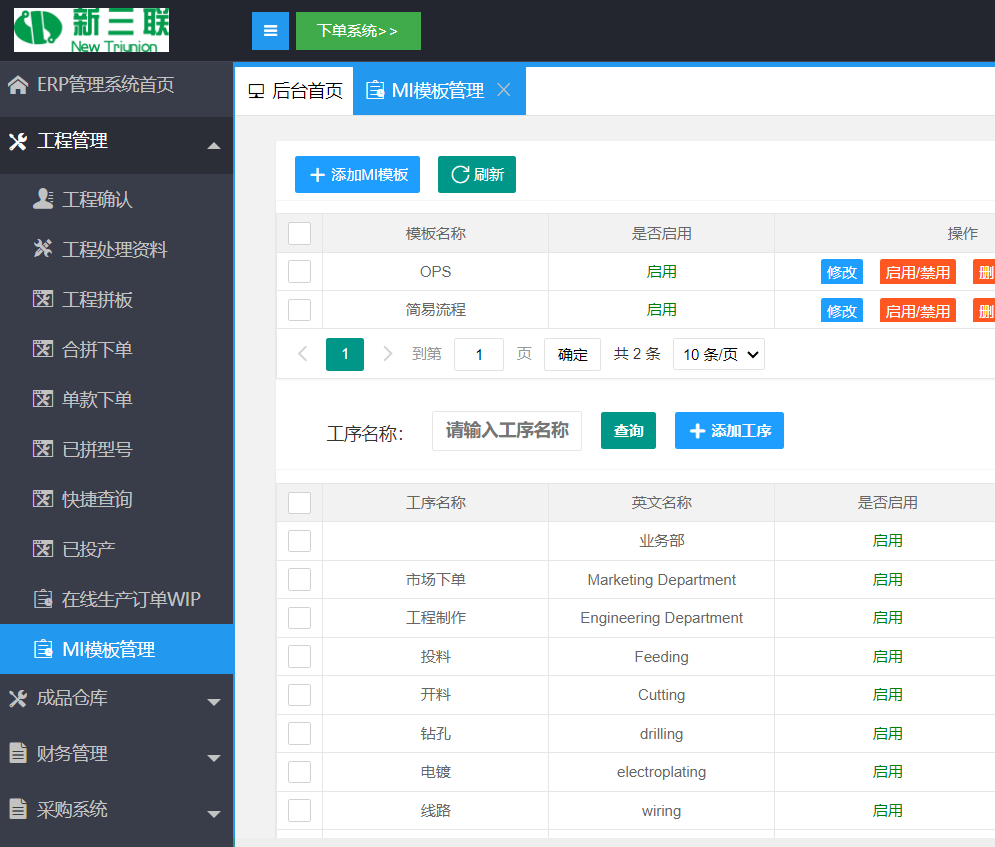Check the checkbox for OPS template row
This screenshot has height=847, width=995.
(299, 272)
